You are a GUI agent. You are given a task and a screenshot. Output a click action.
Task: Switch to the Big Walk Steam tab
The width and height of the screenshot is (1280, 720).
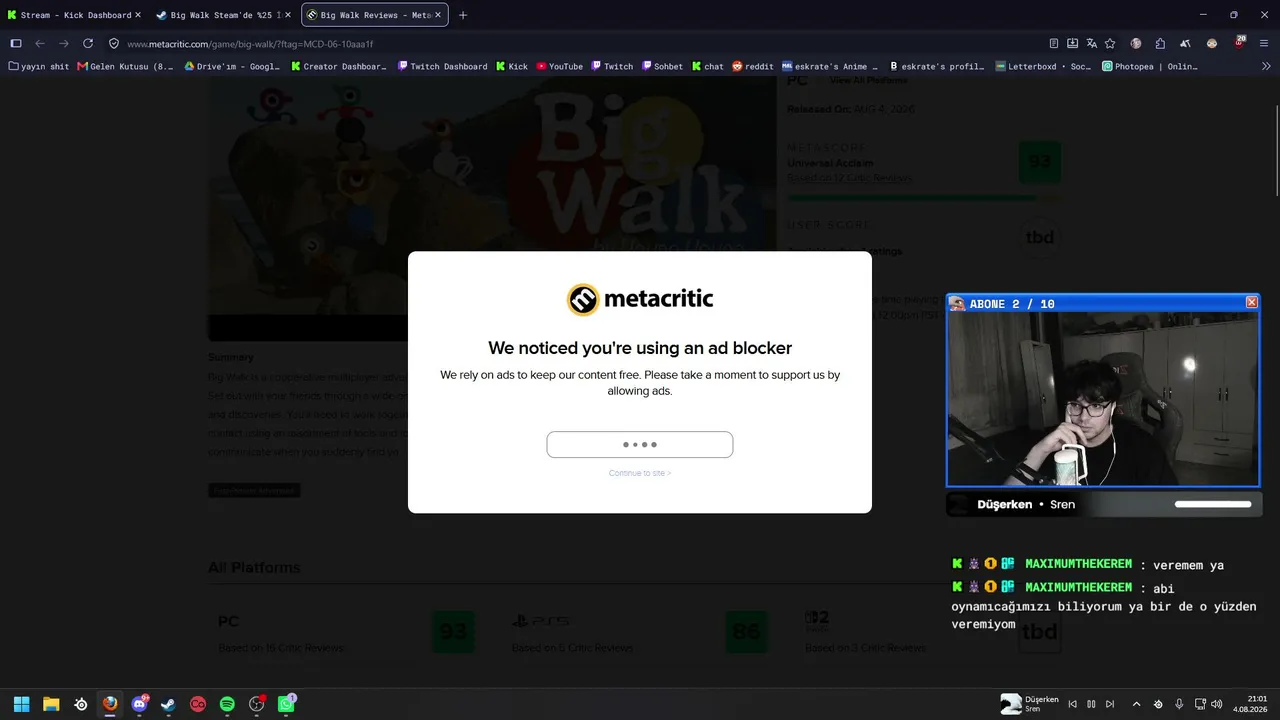tap(224, 15)
